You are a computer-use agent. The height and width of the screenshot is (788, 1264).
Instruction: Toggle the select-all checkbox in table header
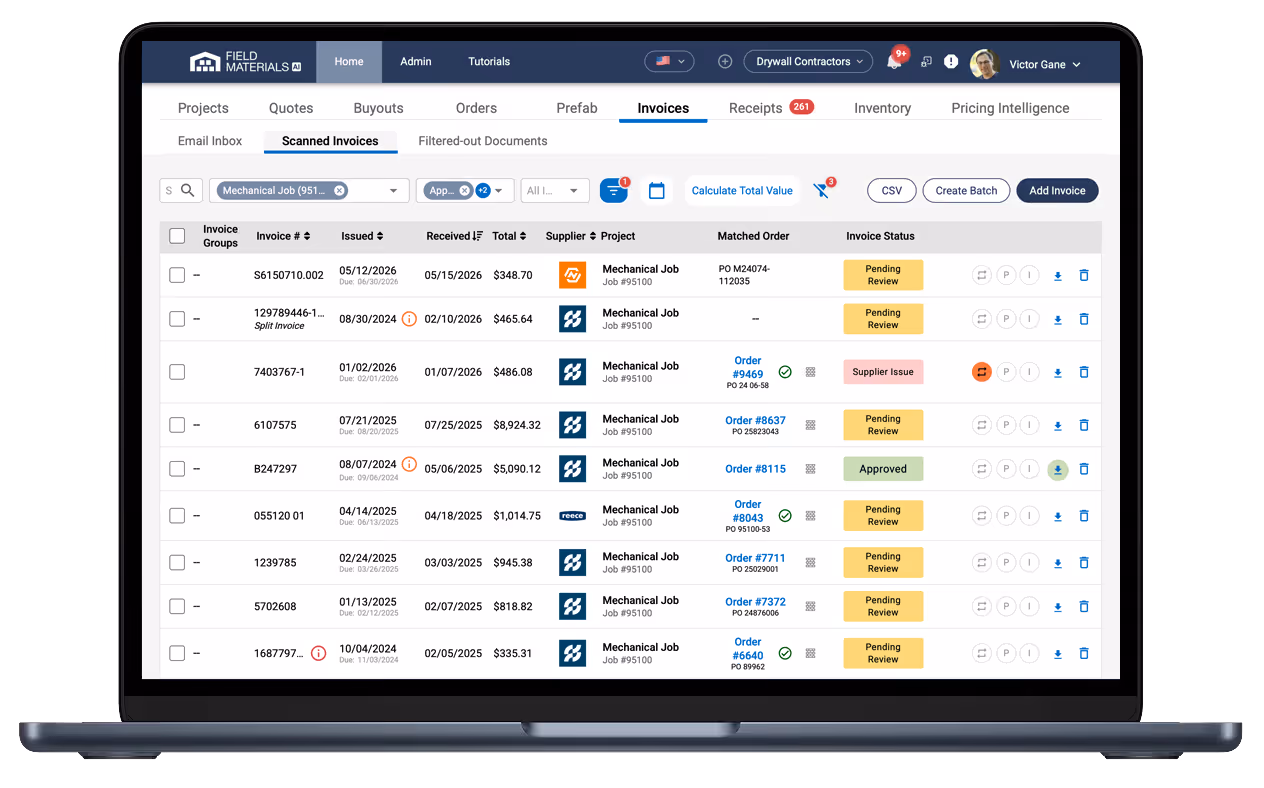[177, 236]
